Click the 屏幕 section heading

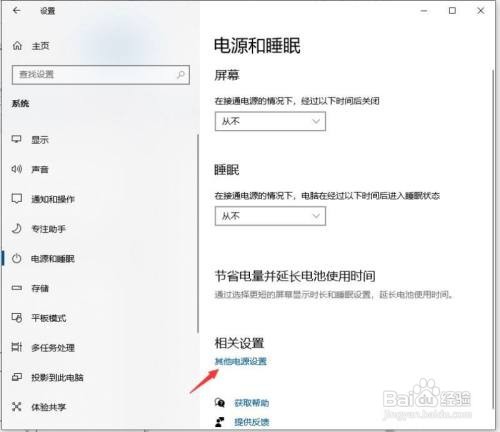[x=227, y=75]
